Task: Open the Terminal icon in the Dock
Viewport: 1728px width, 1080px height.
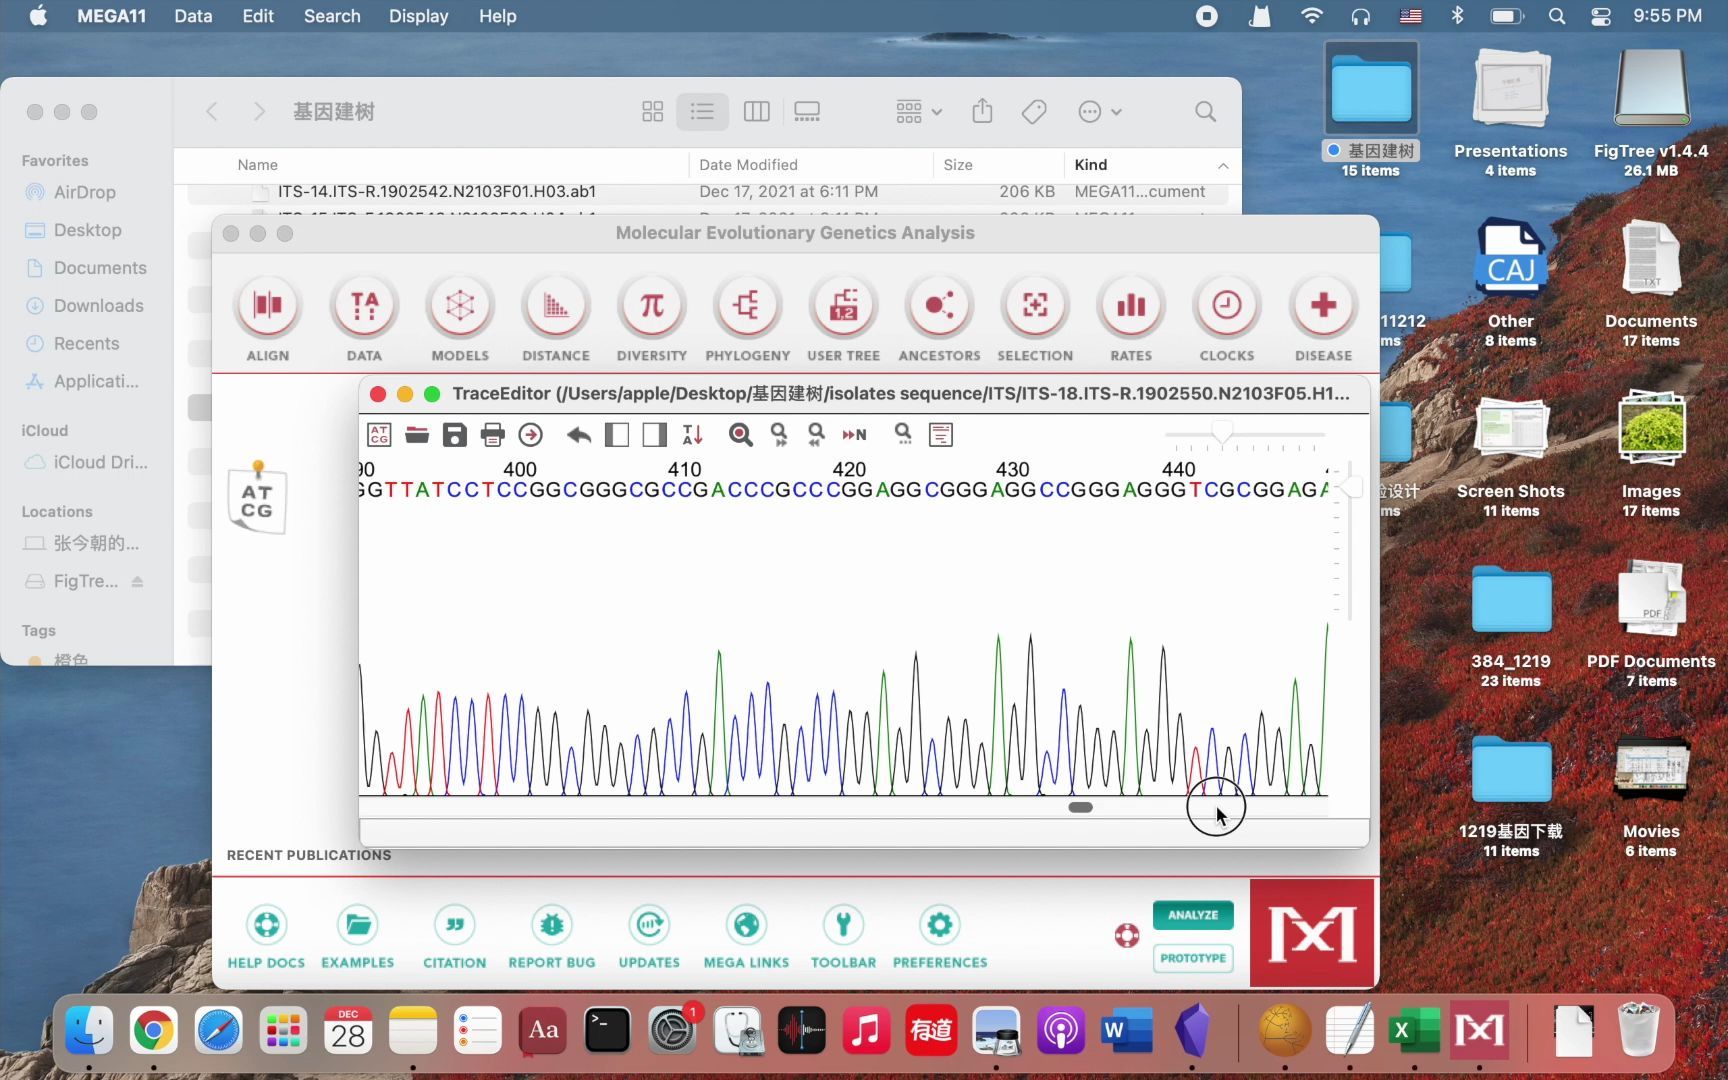Action: 607,1030
